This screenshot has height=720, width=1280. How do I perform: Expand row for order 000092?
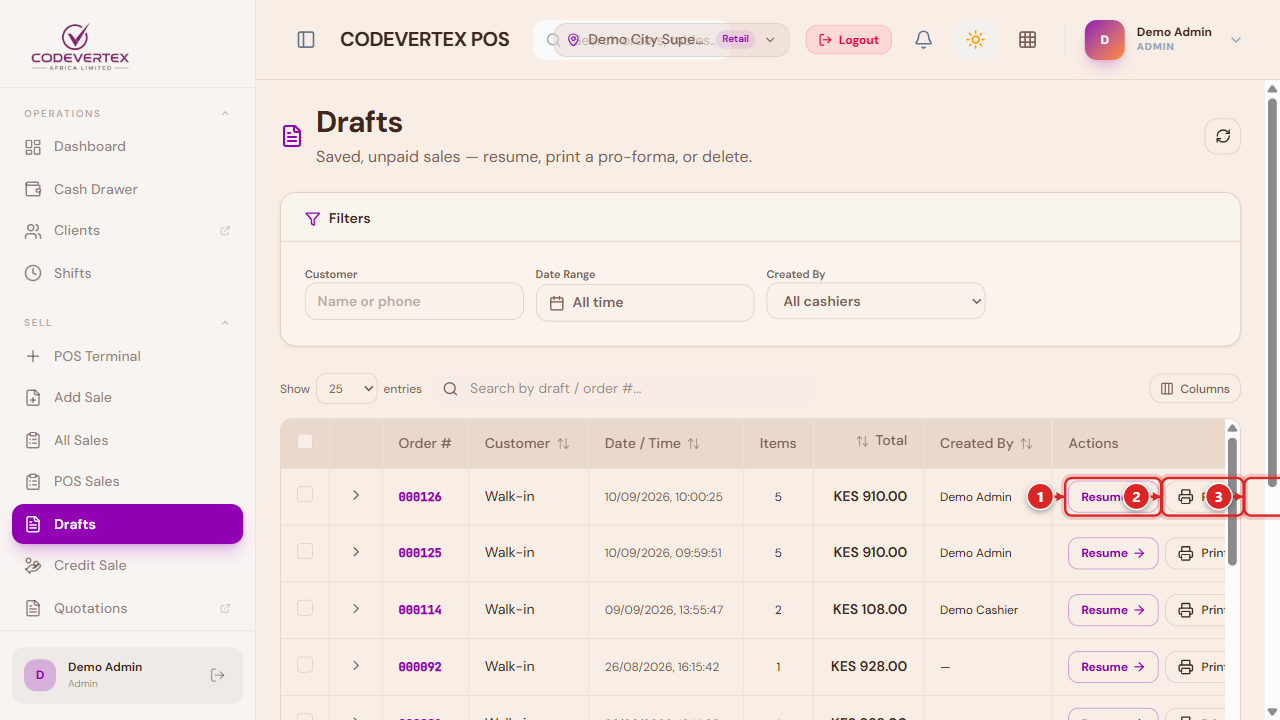355,666
